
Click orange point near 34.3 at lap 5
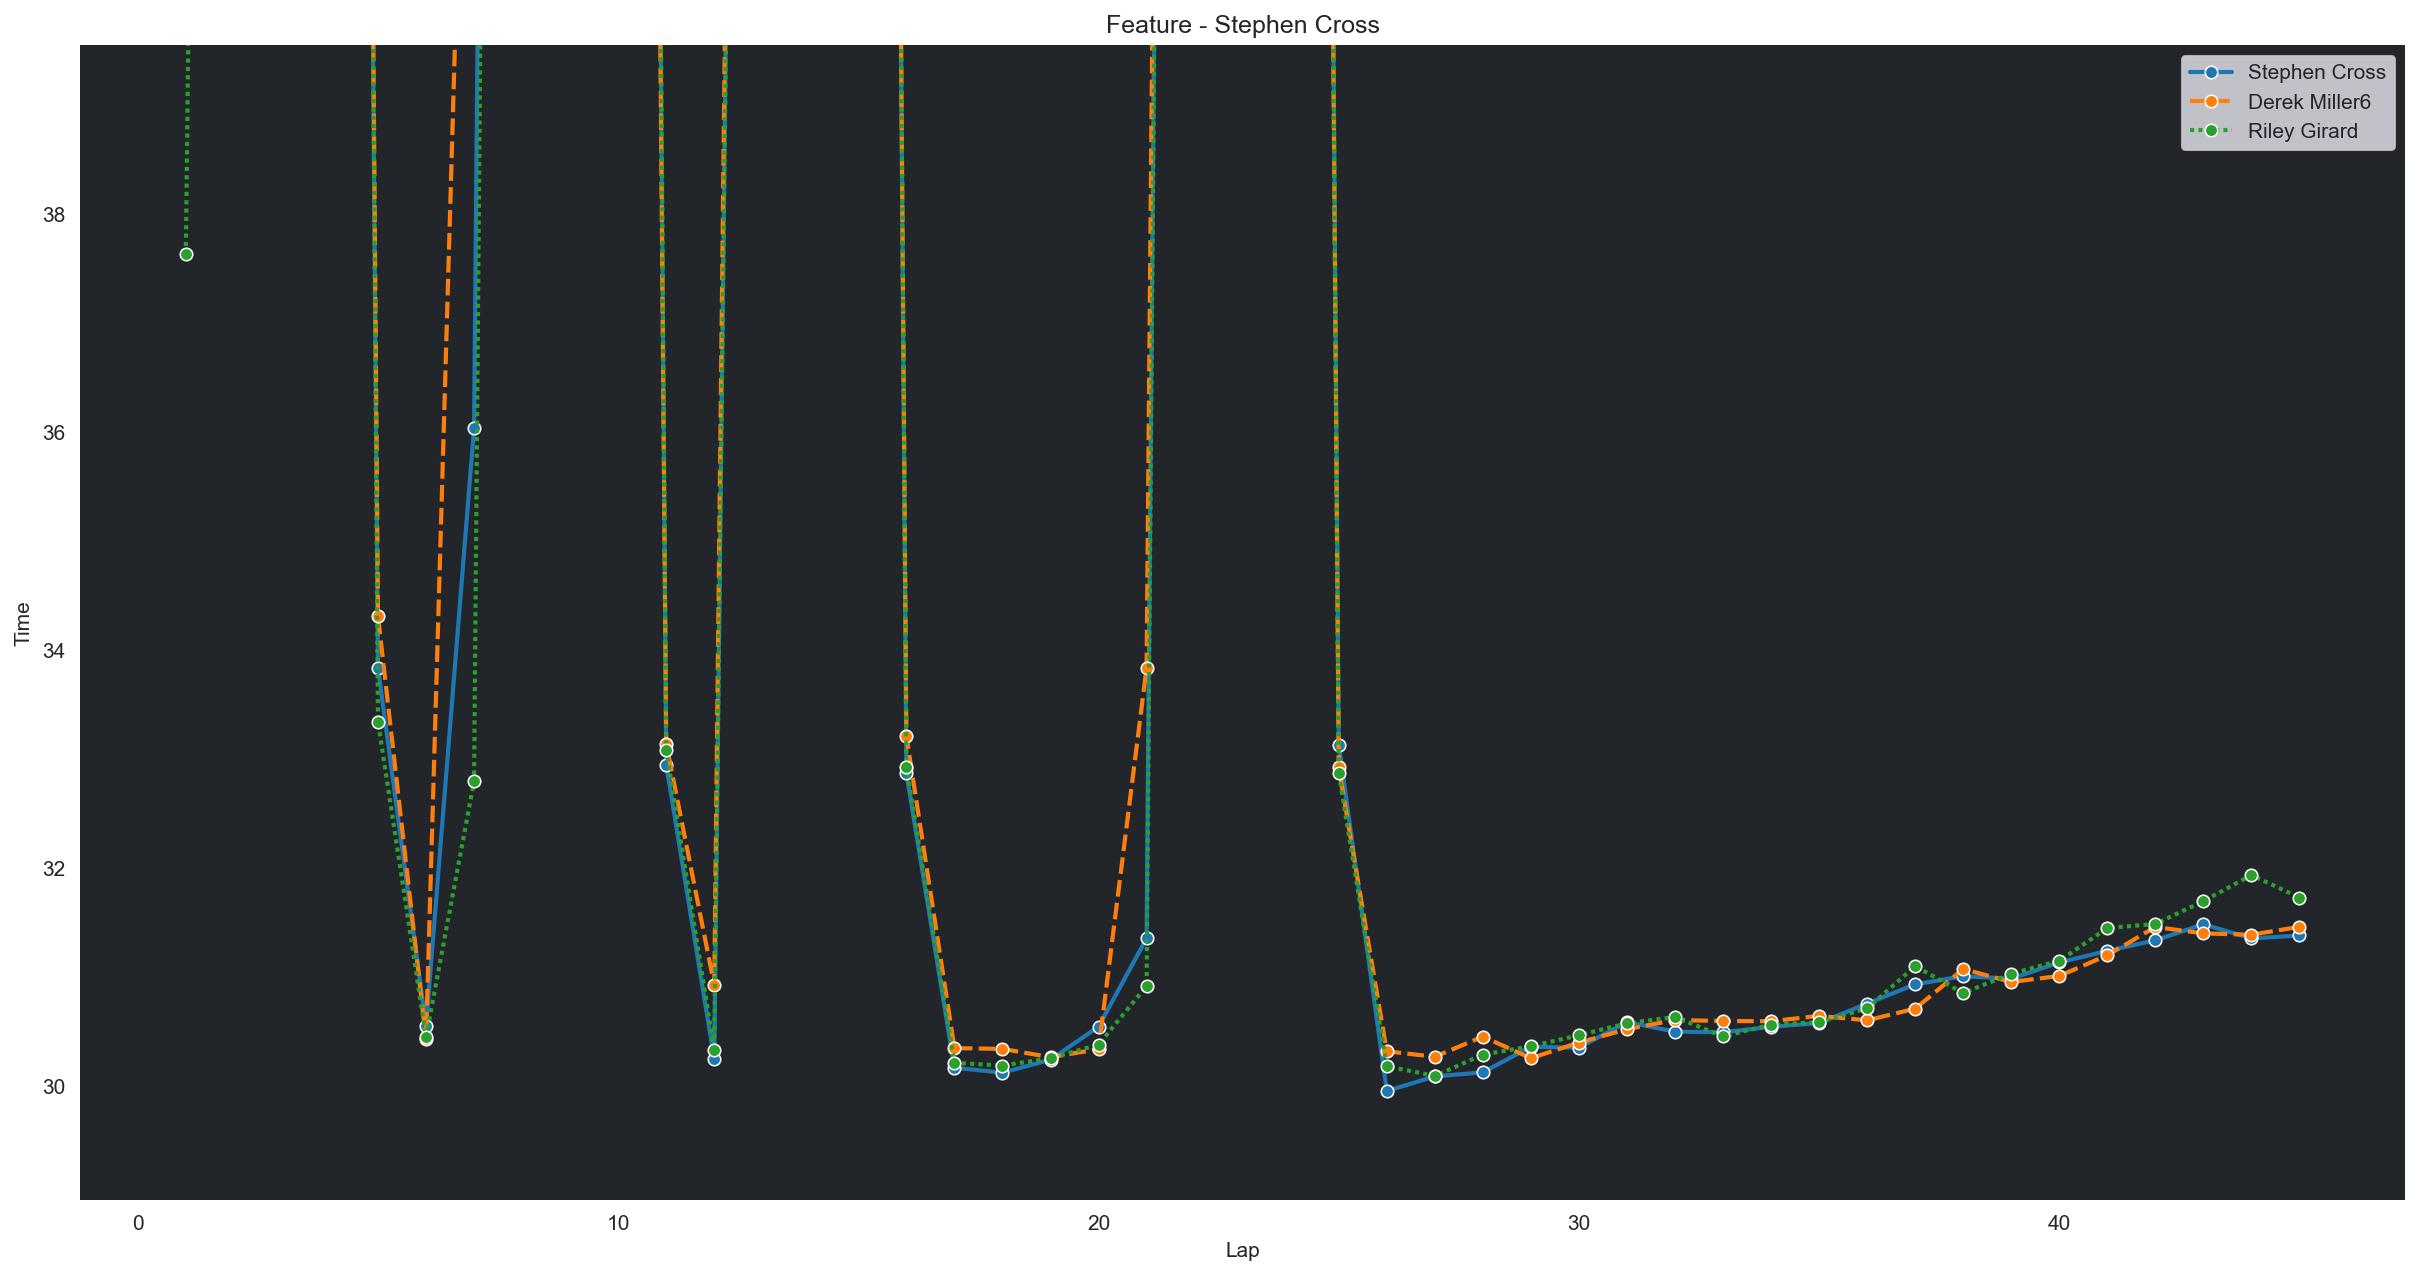pyautogui.click(x=378, y=616)
